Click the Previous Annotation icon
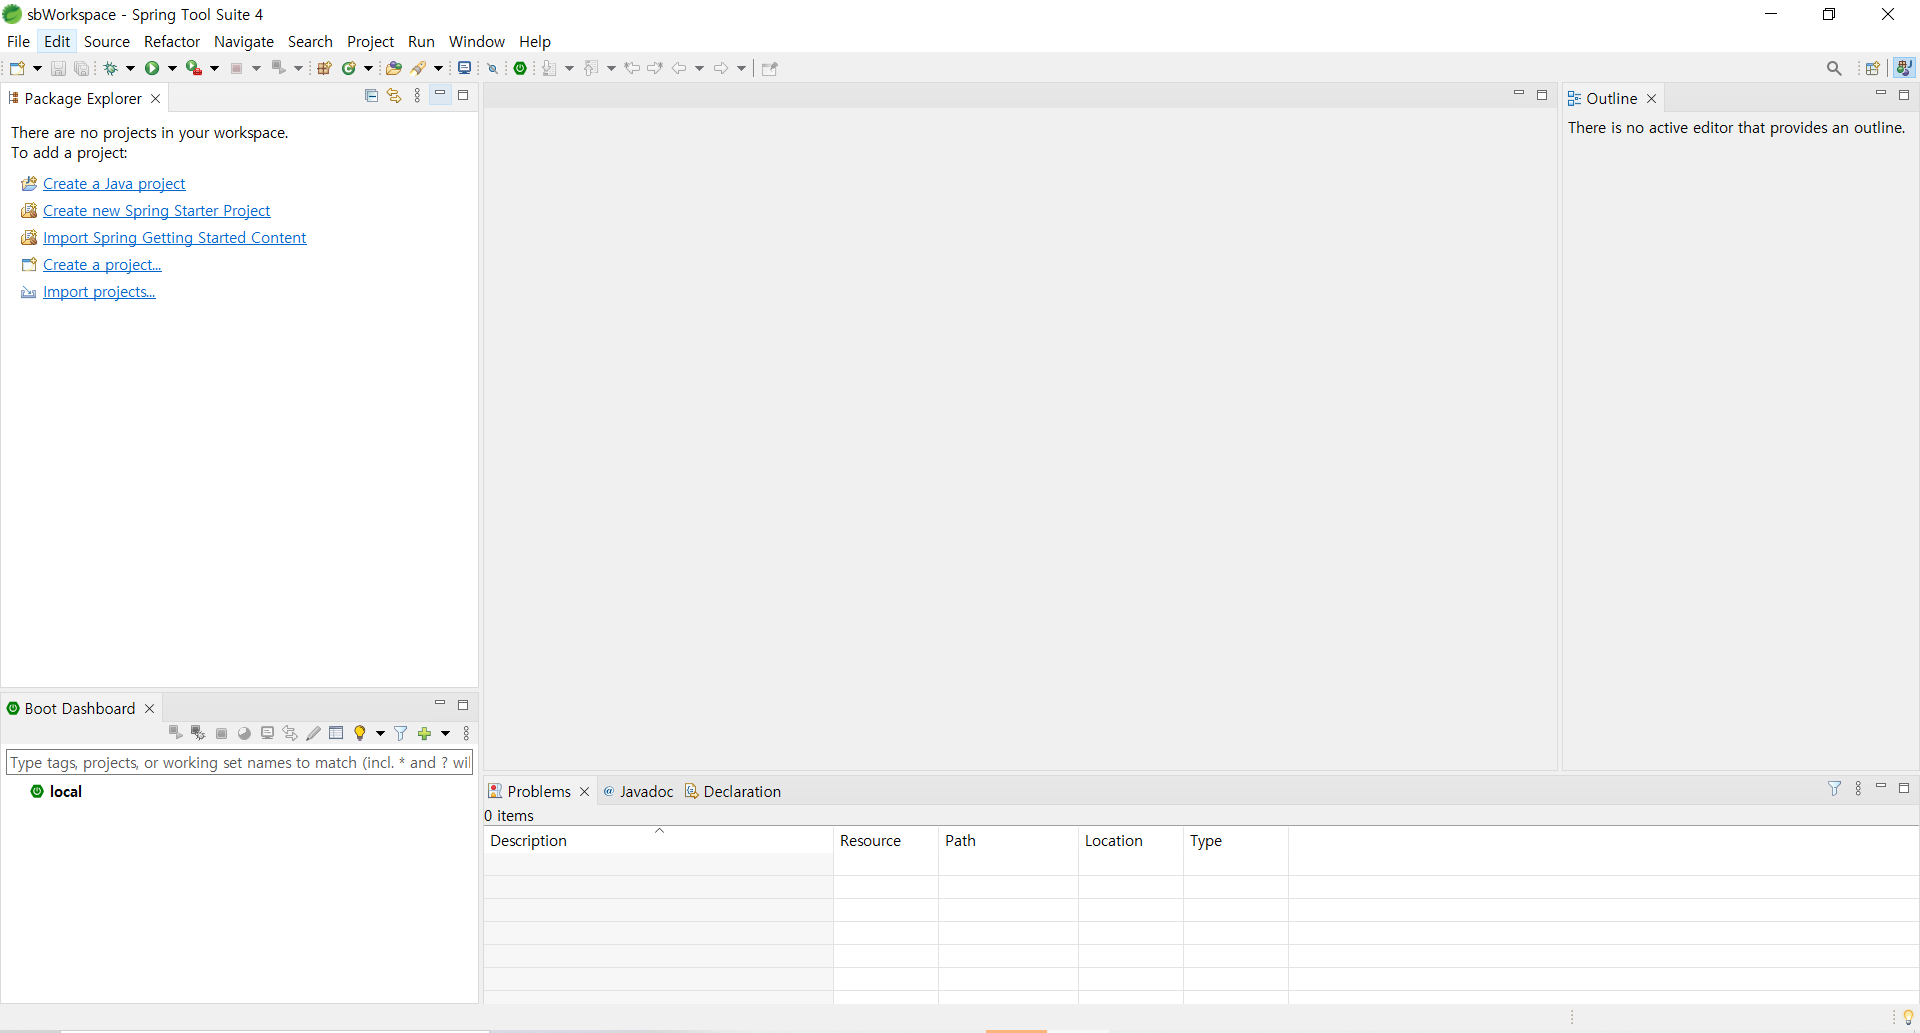1920x1033 pixels. (591, 68)
